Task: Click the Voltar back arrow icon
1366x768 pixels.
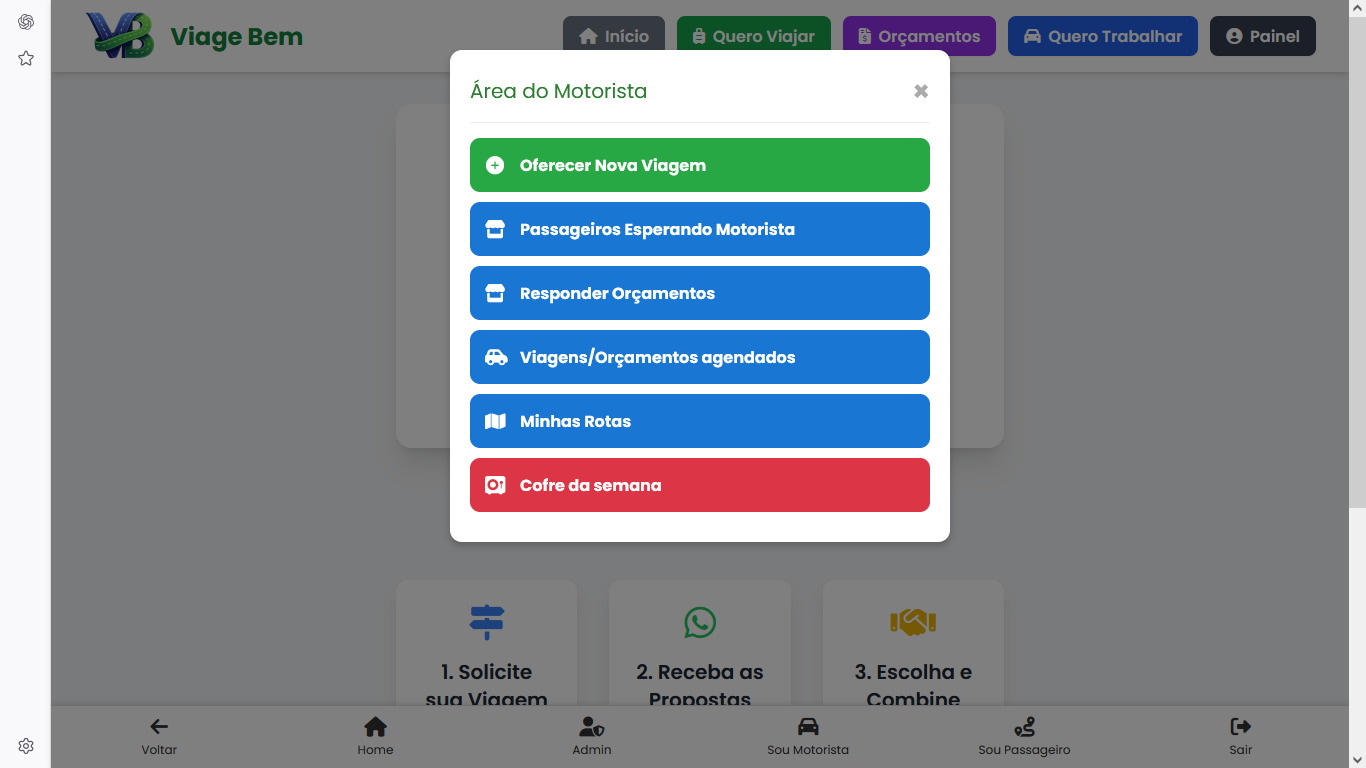Action: [159, 727]
